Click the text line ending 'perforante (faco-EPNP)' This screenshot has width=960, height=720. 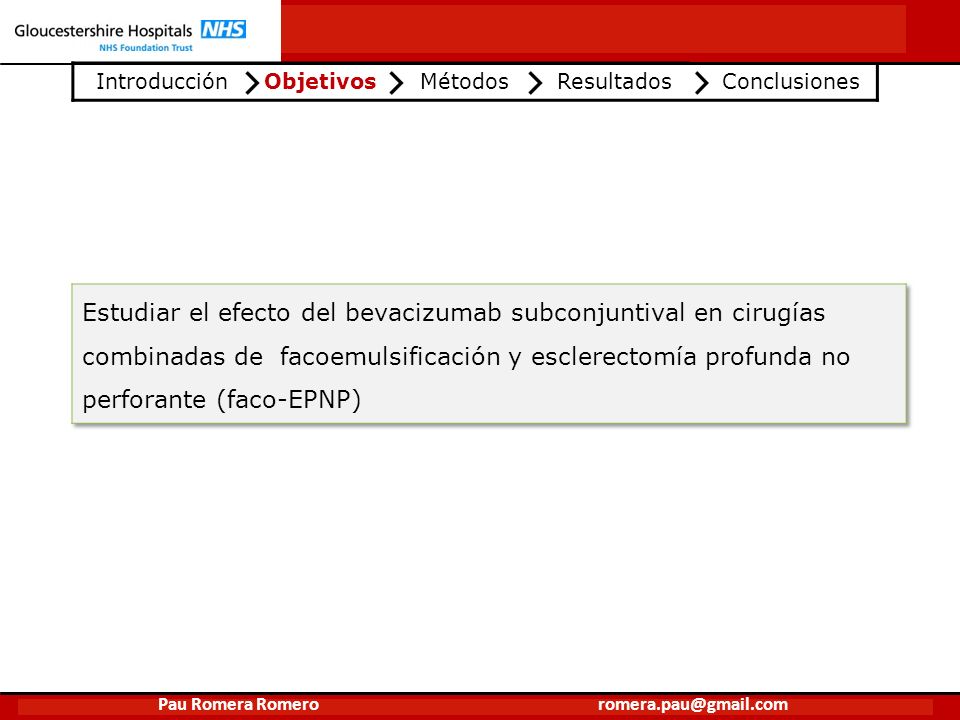[x=222, y=400]
